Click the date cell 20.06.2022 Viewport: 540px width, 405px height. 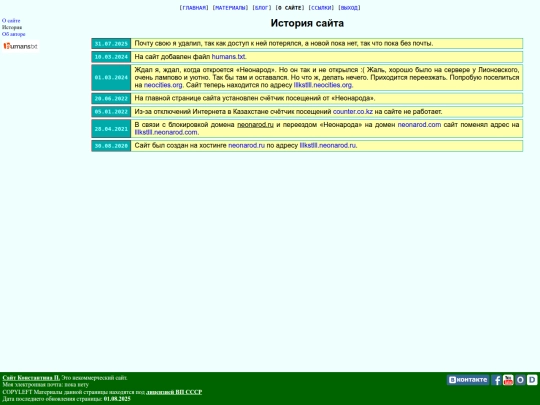(111, 98)
